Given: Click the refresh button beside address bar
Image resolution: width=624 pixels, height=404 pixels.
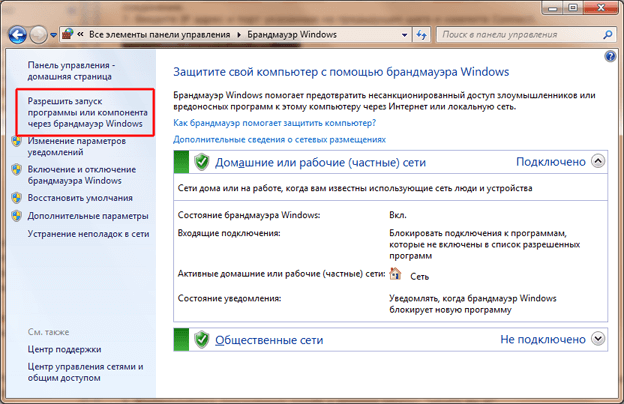Looking at the screenshot, I should coord(421,35).
